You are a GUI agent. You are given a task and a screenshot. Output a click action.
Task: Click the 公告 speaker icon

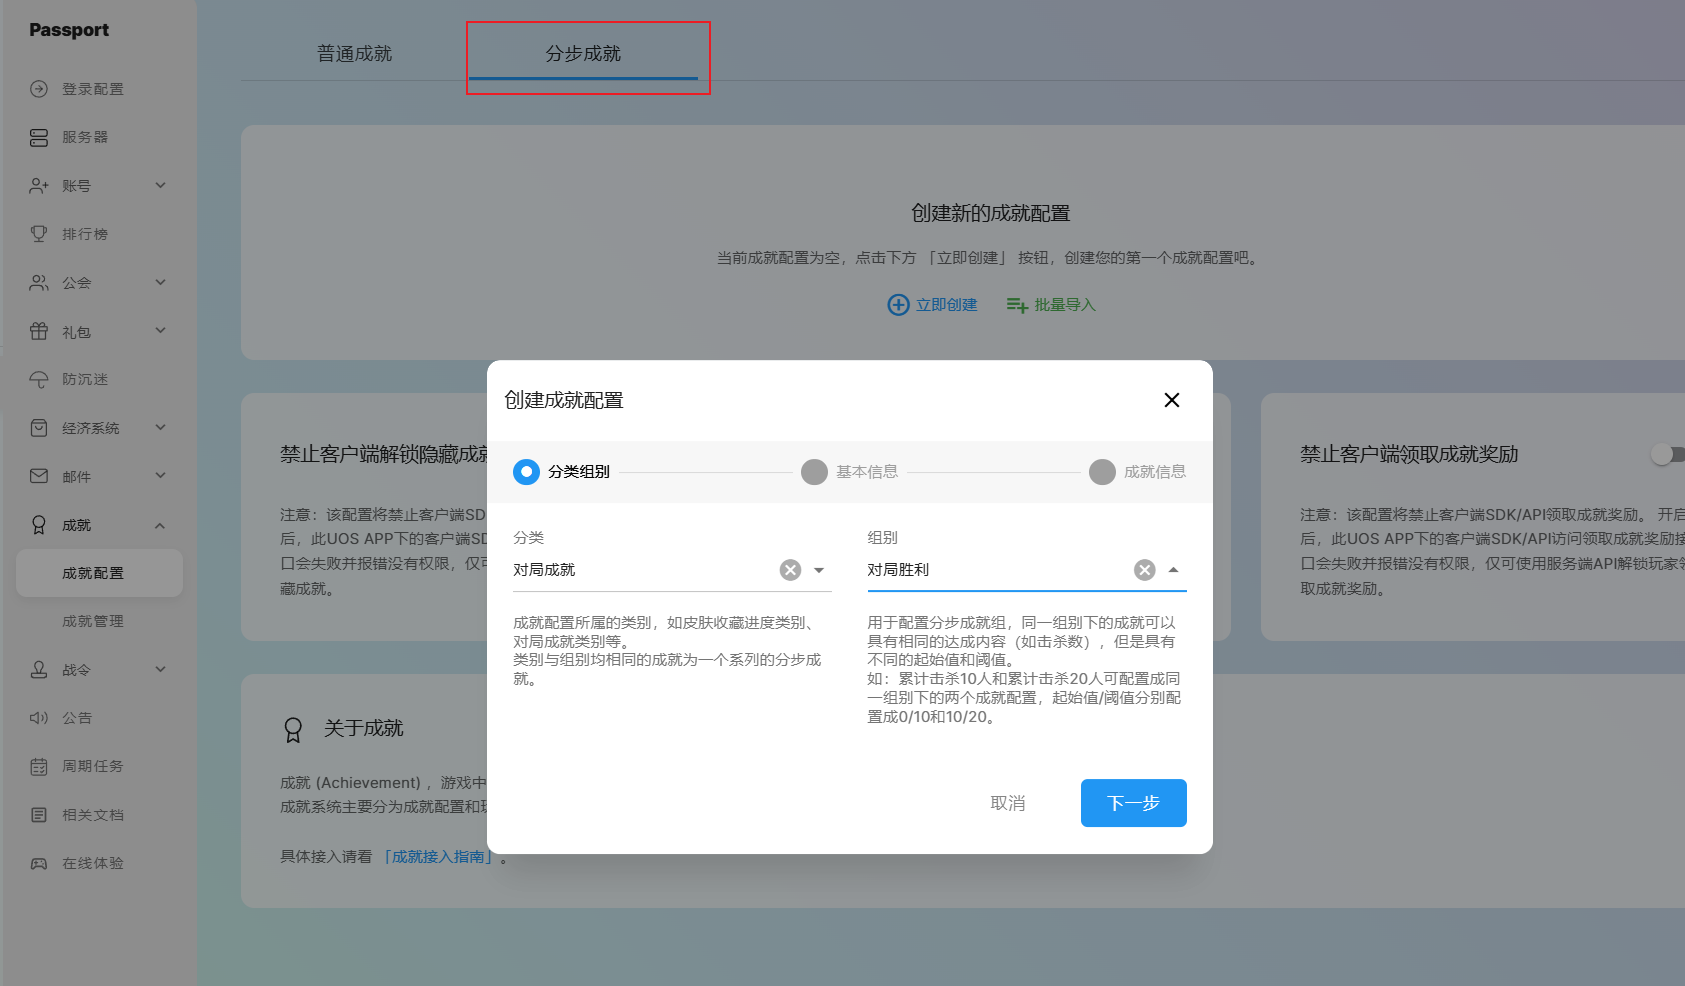click(x=39, y=718)
